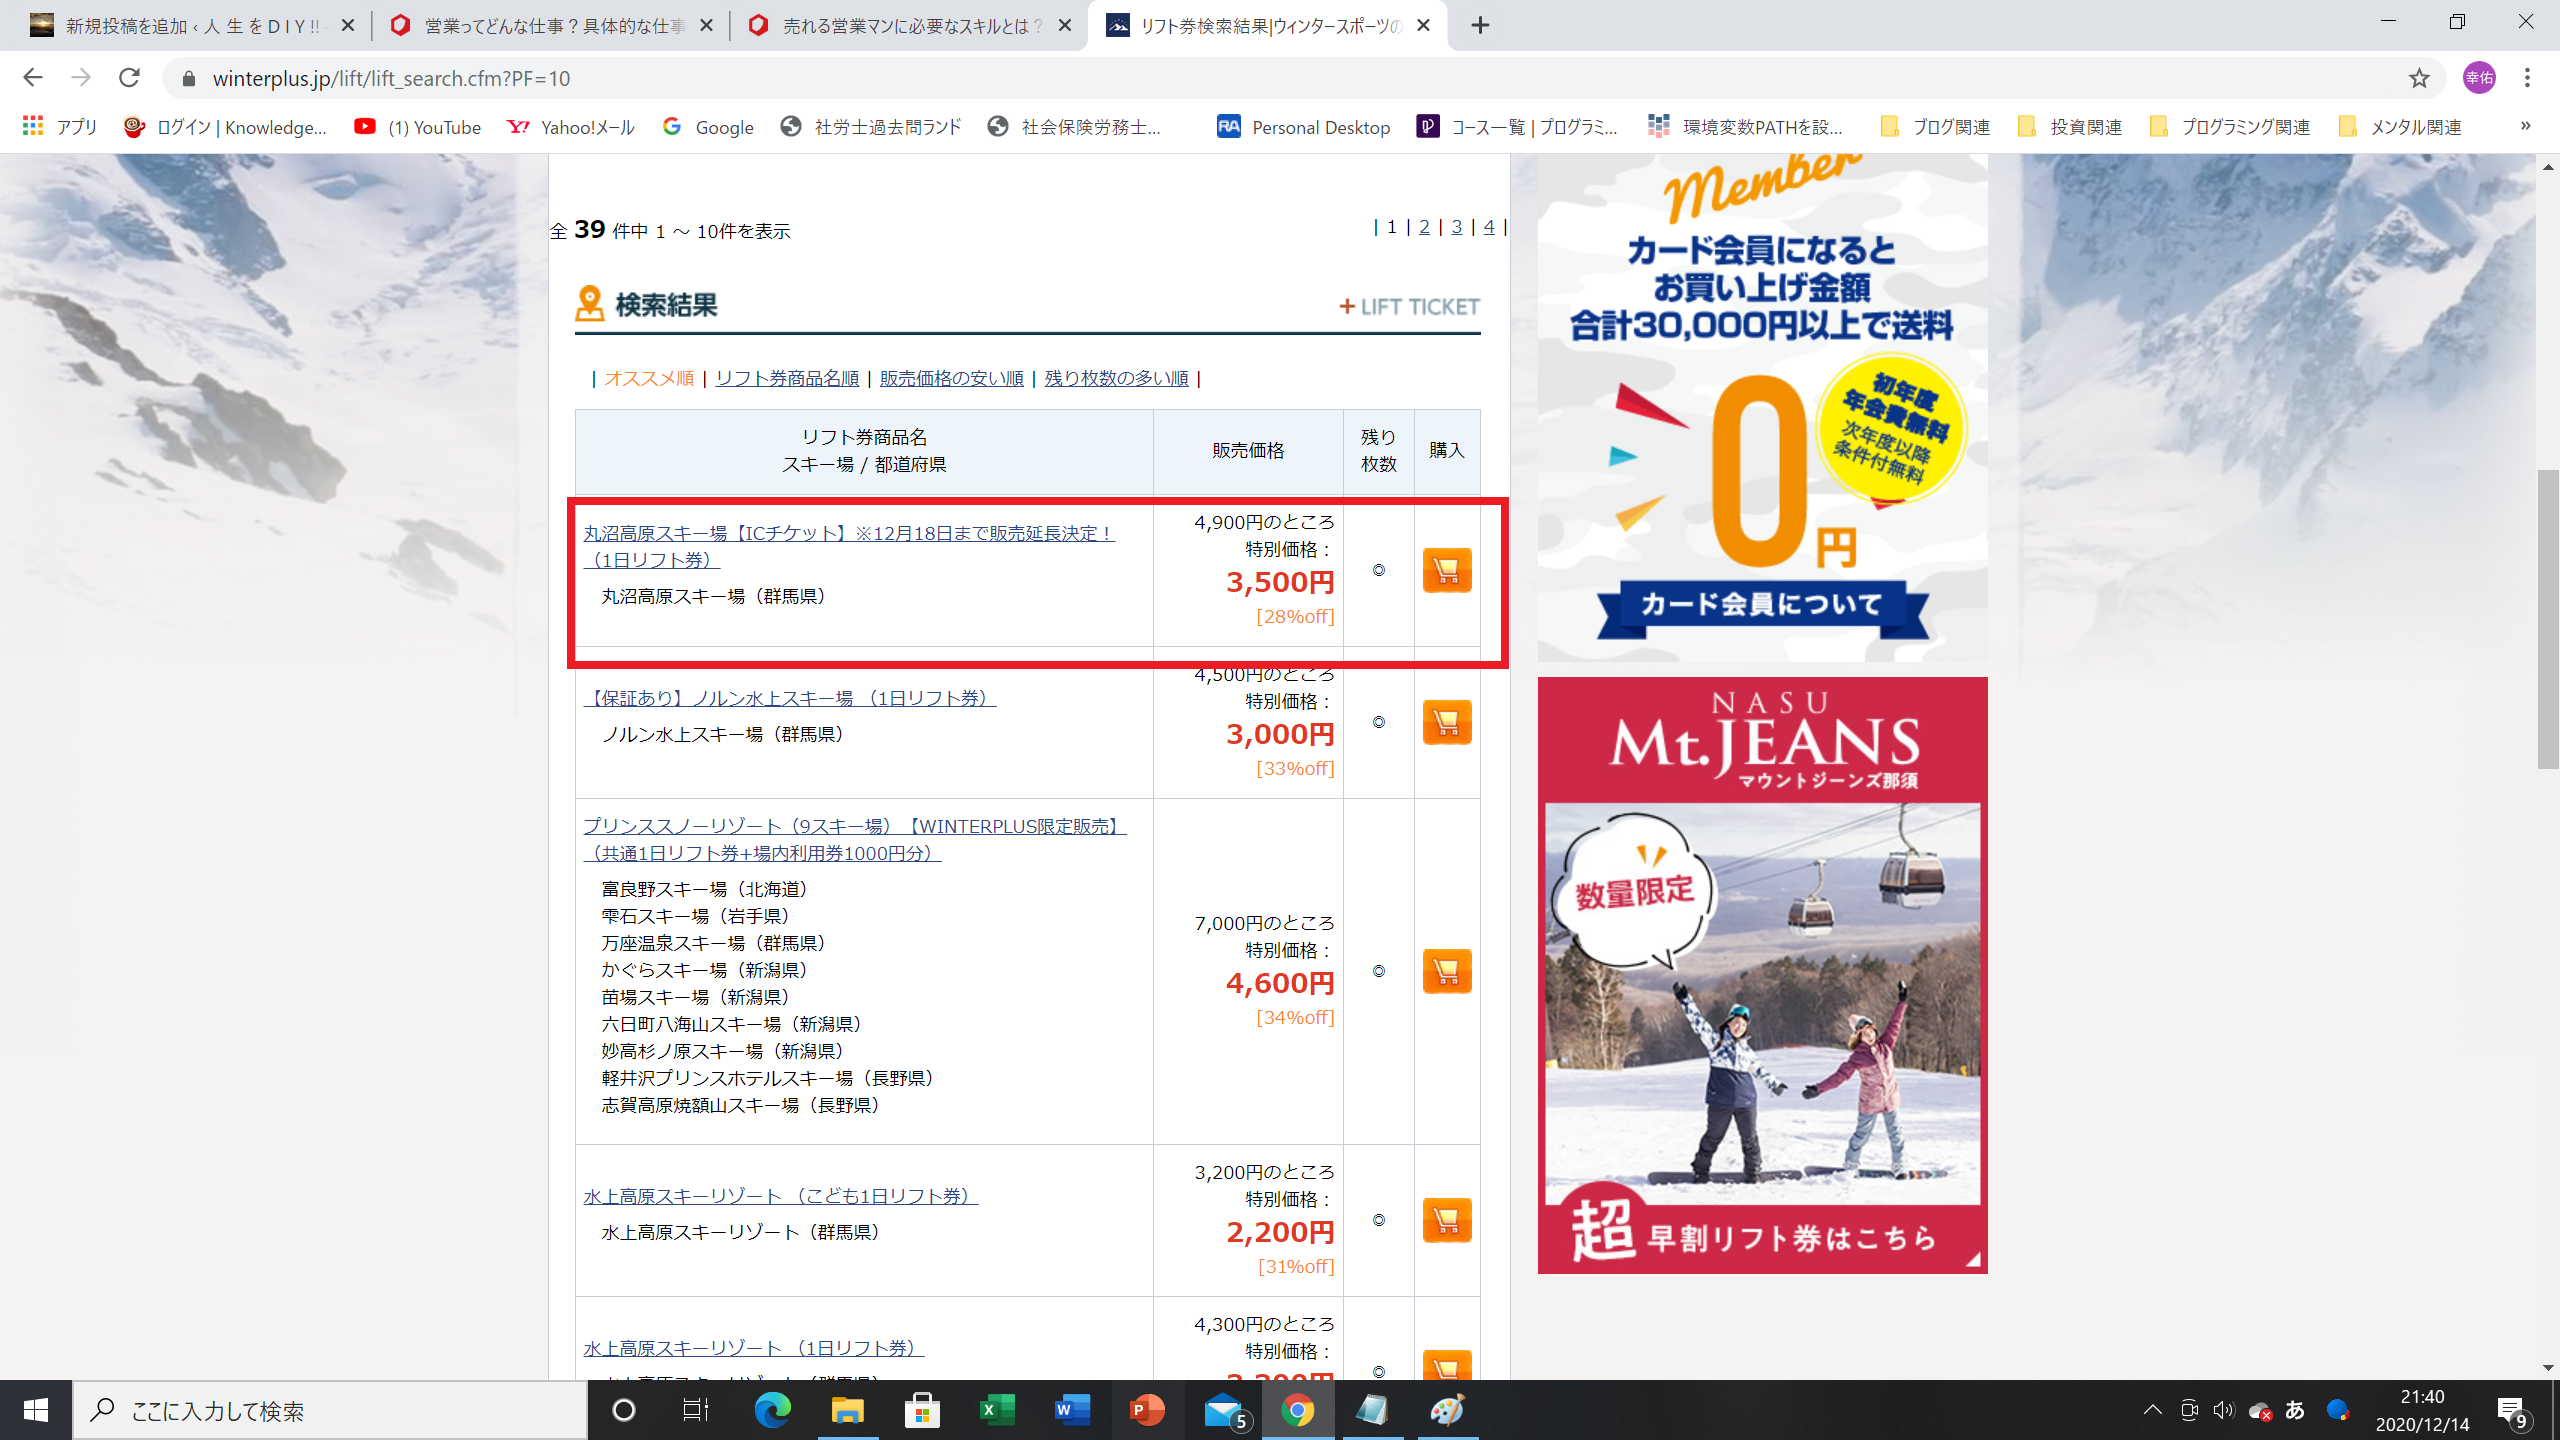This screenshot has width=2560, height=1440.
Task: Switch to the 新規投稿を追加 tab
Action: coord(190,26)
